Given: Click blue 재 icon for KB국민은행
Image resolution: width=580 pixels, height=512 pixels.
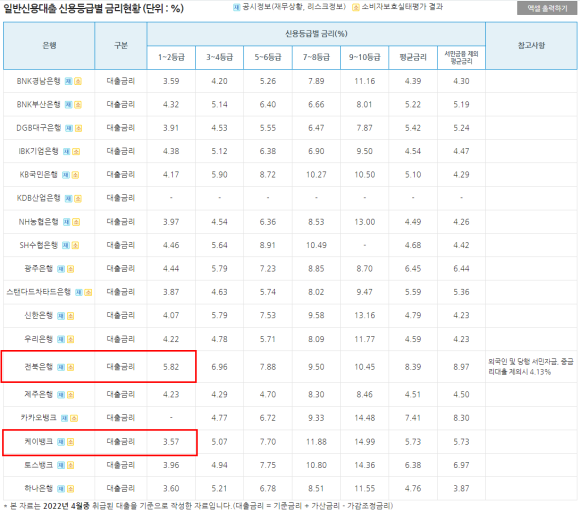Looking at the screenshot, I should click(66, 175).
